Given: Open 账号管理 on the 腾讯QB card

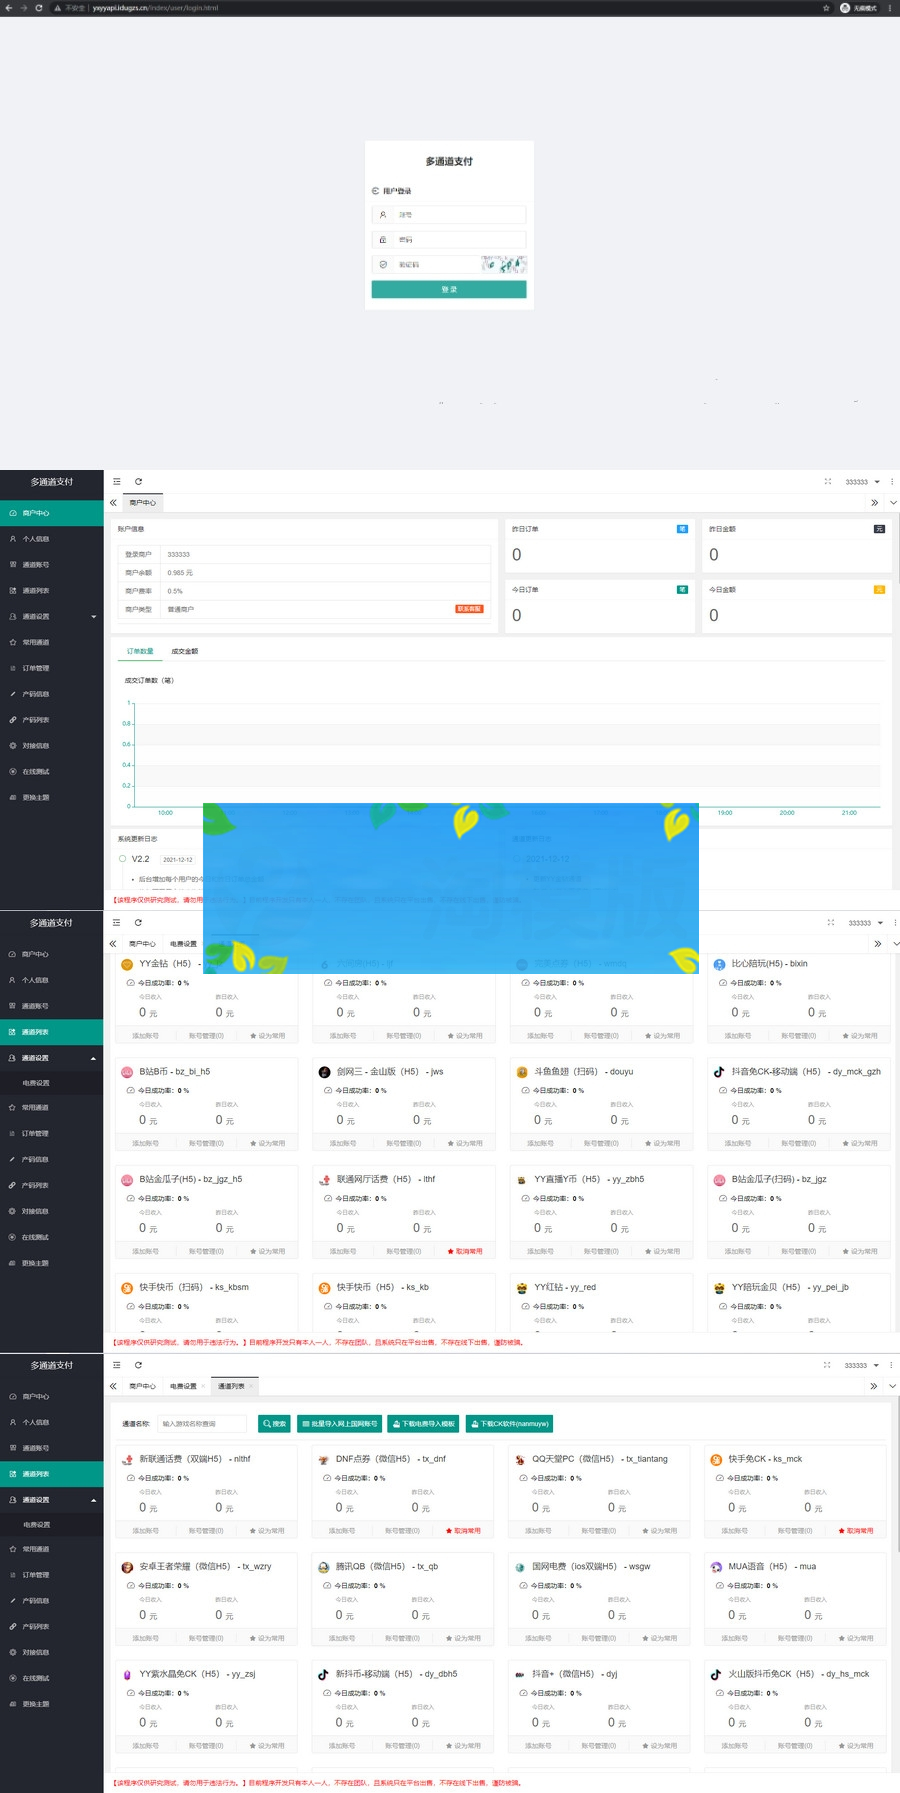Looking at the screenshot, I should (403, 1638).
